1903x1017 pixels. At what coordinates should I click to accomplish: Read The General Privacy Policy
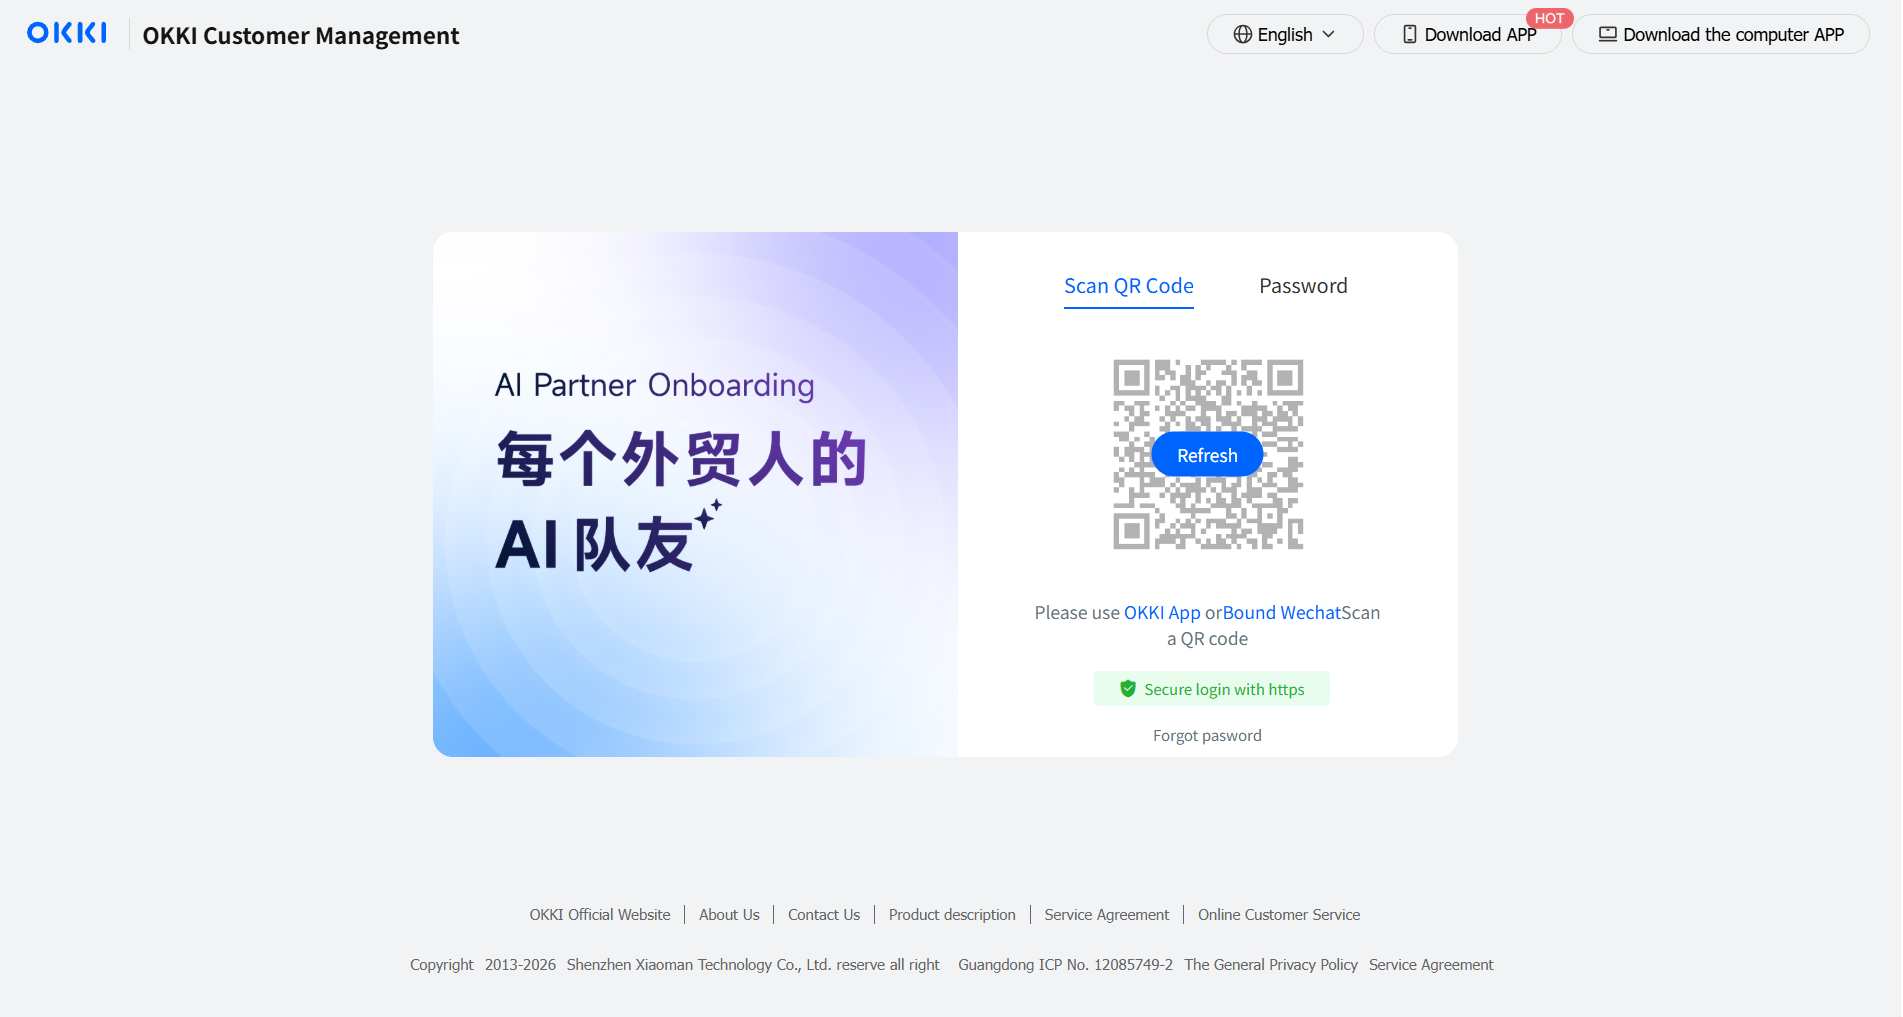point(1271,965)
